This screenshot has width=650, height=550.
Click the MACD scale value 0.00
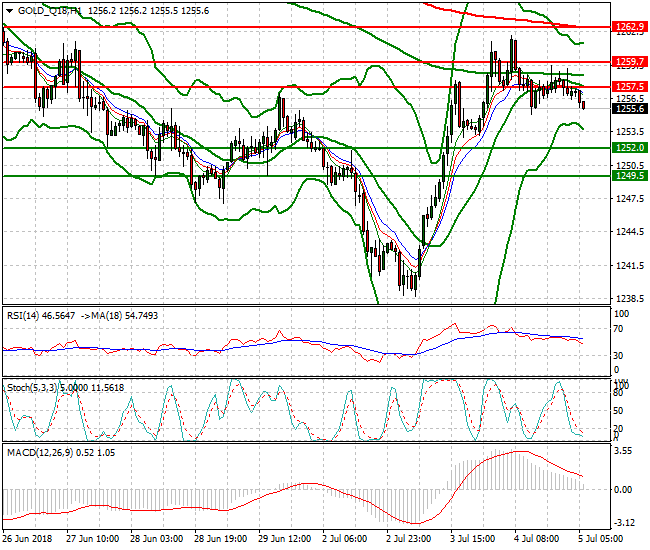pyautogui.click(x=623, y=490)
